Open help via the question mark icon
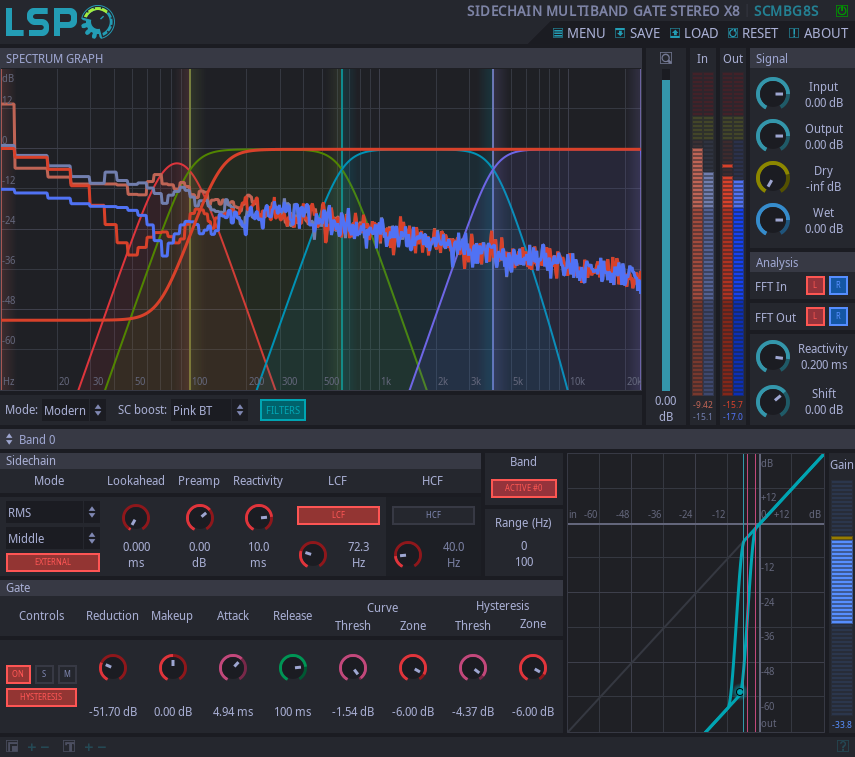The height and width of the screenshot is (757, 855). coord(842,747)
